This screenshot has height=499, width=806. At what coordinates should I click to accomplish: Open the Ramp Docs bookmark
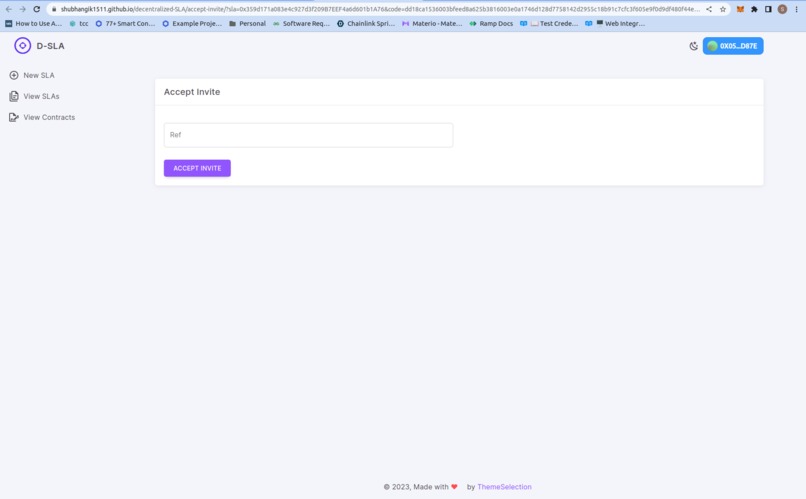click(x=491, y=24)
